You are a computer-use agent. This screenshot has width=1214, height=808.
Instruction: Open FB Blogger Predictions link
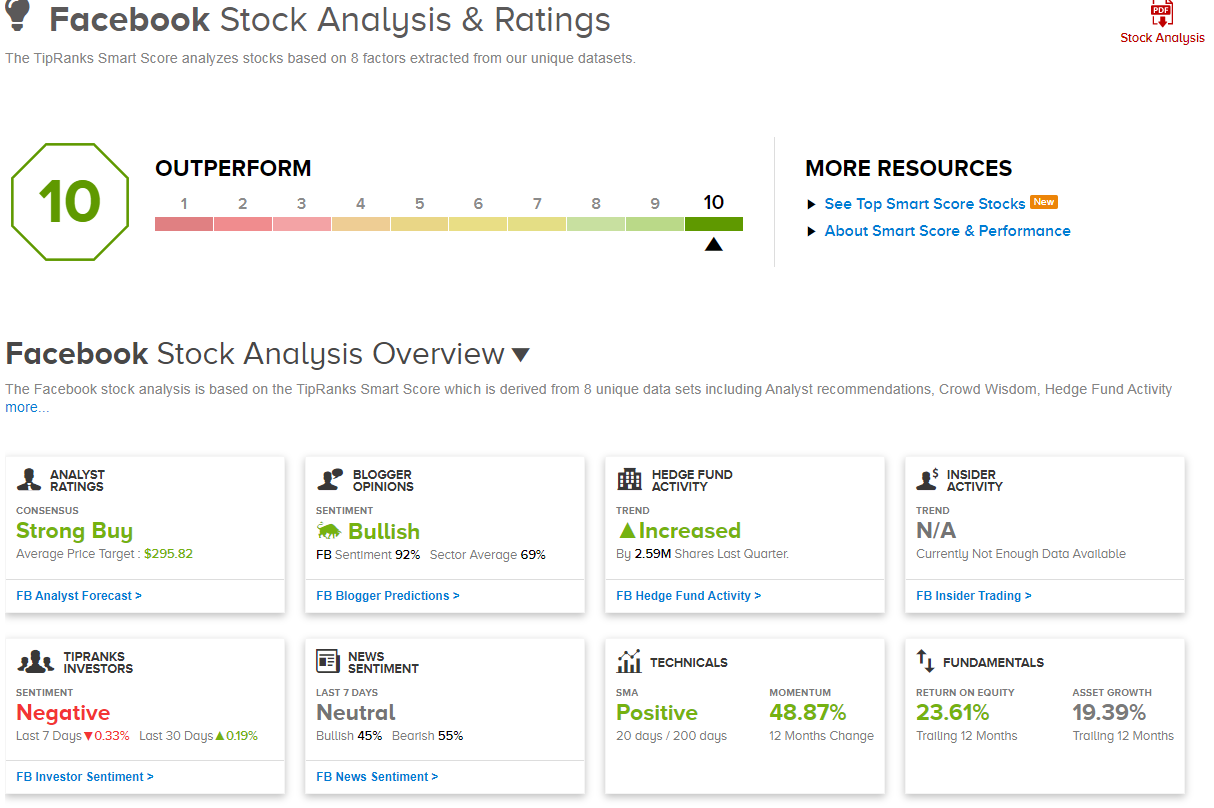388,596
